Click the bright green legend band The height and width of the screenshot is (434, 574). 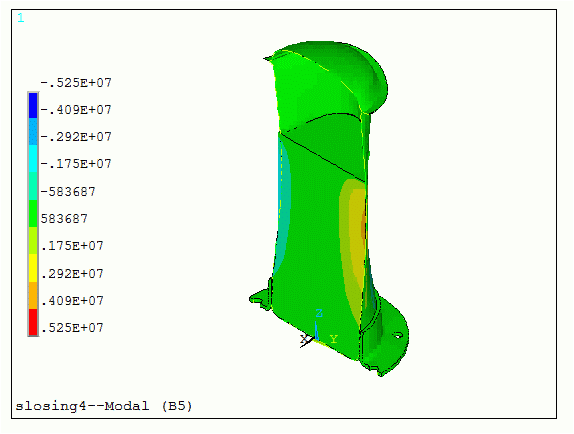(33, 214)
